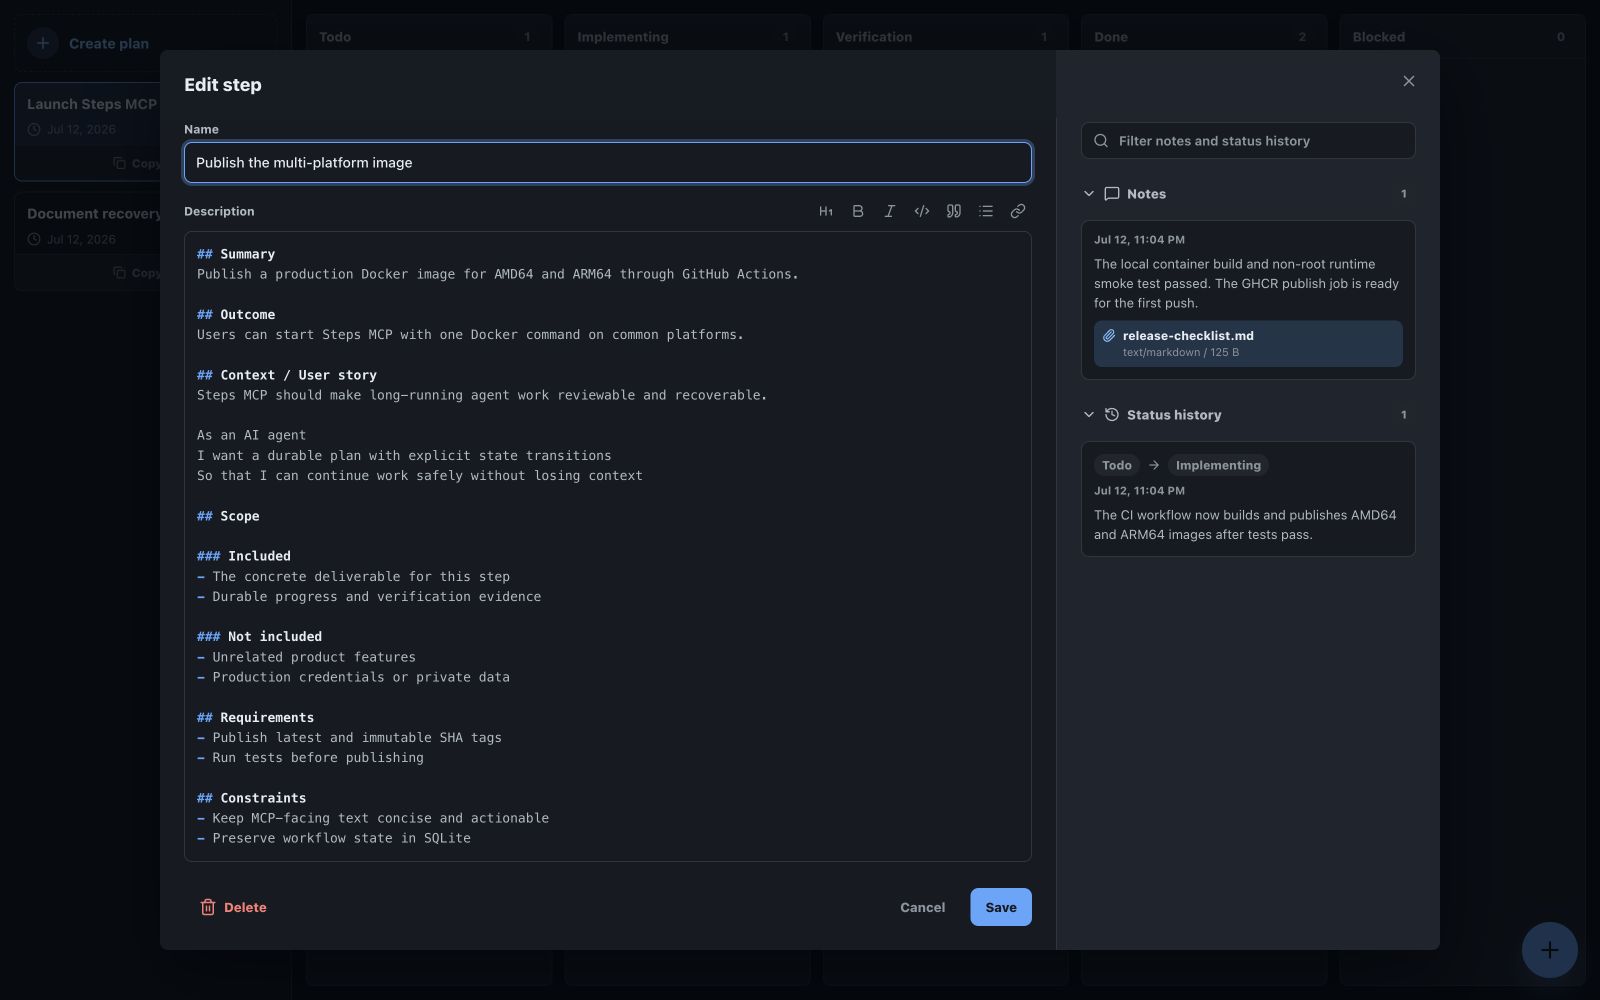Image resolution: width=1600 pixels, height=1000 pixels.
Task: Click into the Description markdown editor
Action: 608,546
